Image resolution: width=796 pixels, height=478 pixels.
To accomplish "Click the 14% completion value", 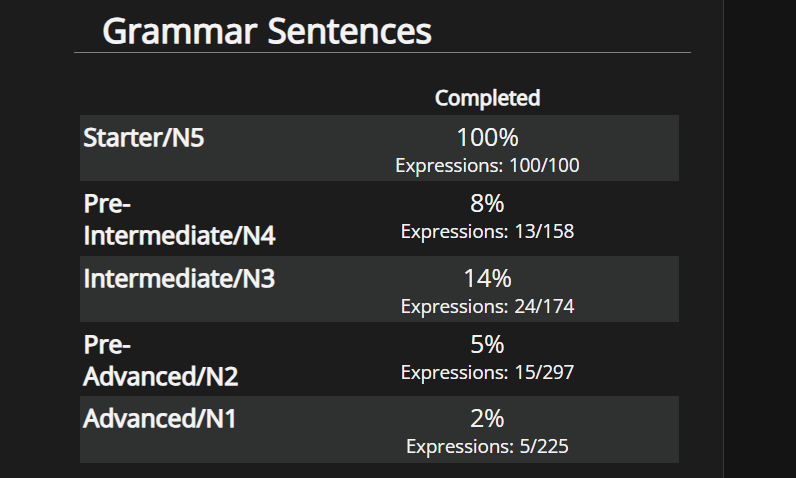I will [x=487, y=278].
